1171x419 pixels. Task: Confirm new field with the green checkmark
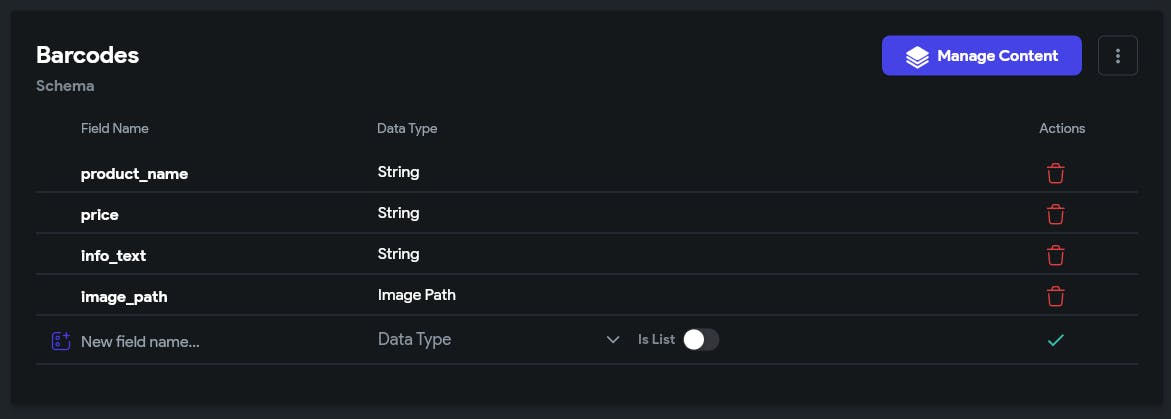1055,340
